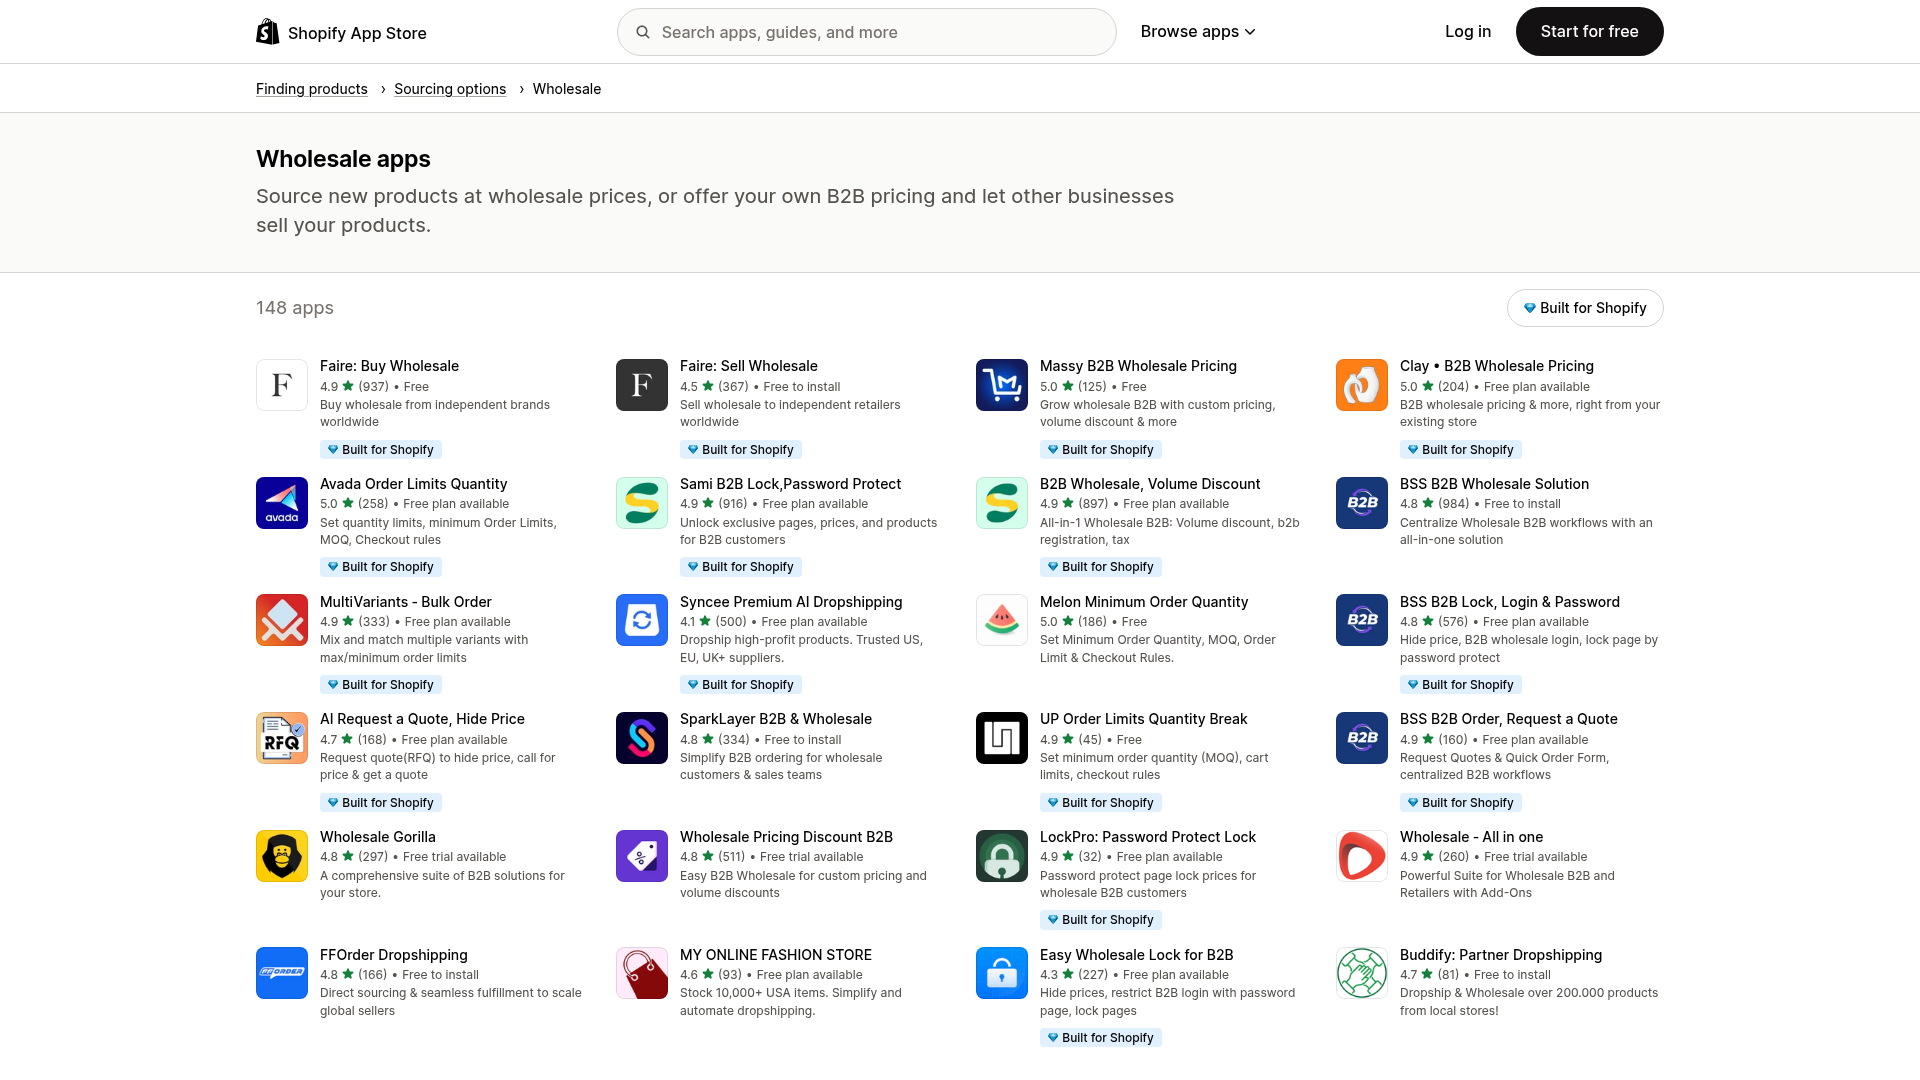Viewport: 1920px width, 1080px height.
Task: Open the Clay • B2B Wholesale Pricing title
Action: (1497, 366)
